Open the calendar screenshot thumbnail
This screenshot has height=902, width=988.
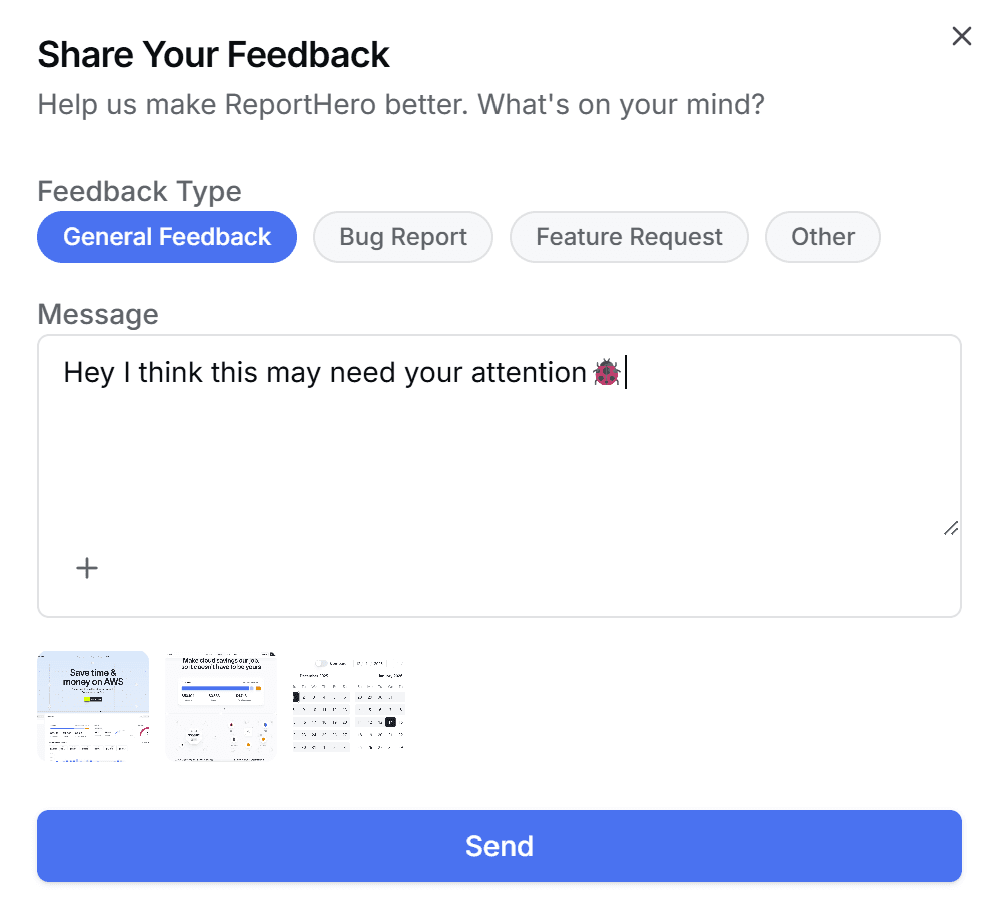[347, 705]
